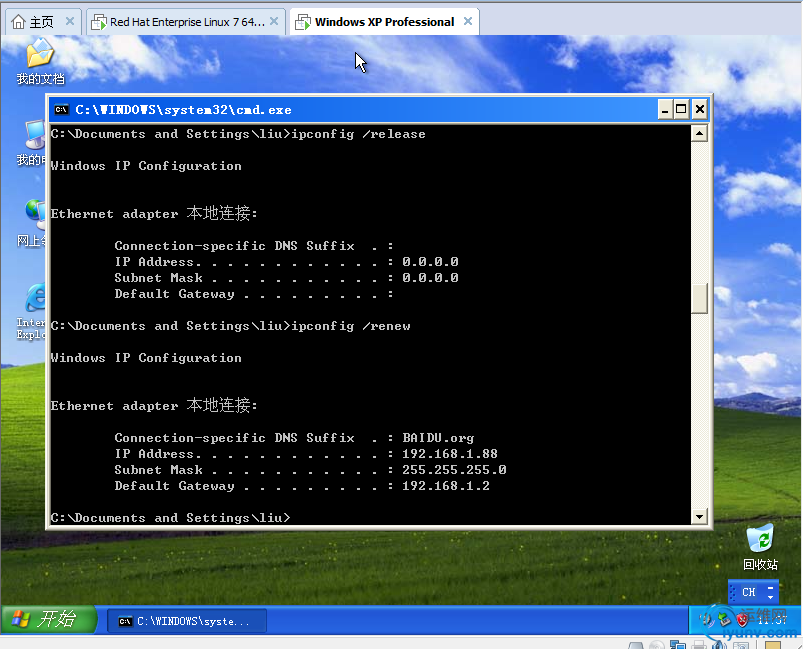Click the CH input language indicator
The image size is (803, 649).
(748, 592)
